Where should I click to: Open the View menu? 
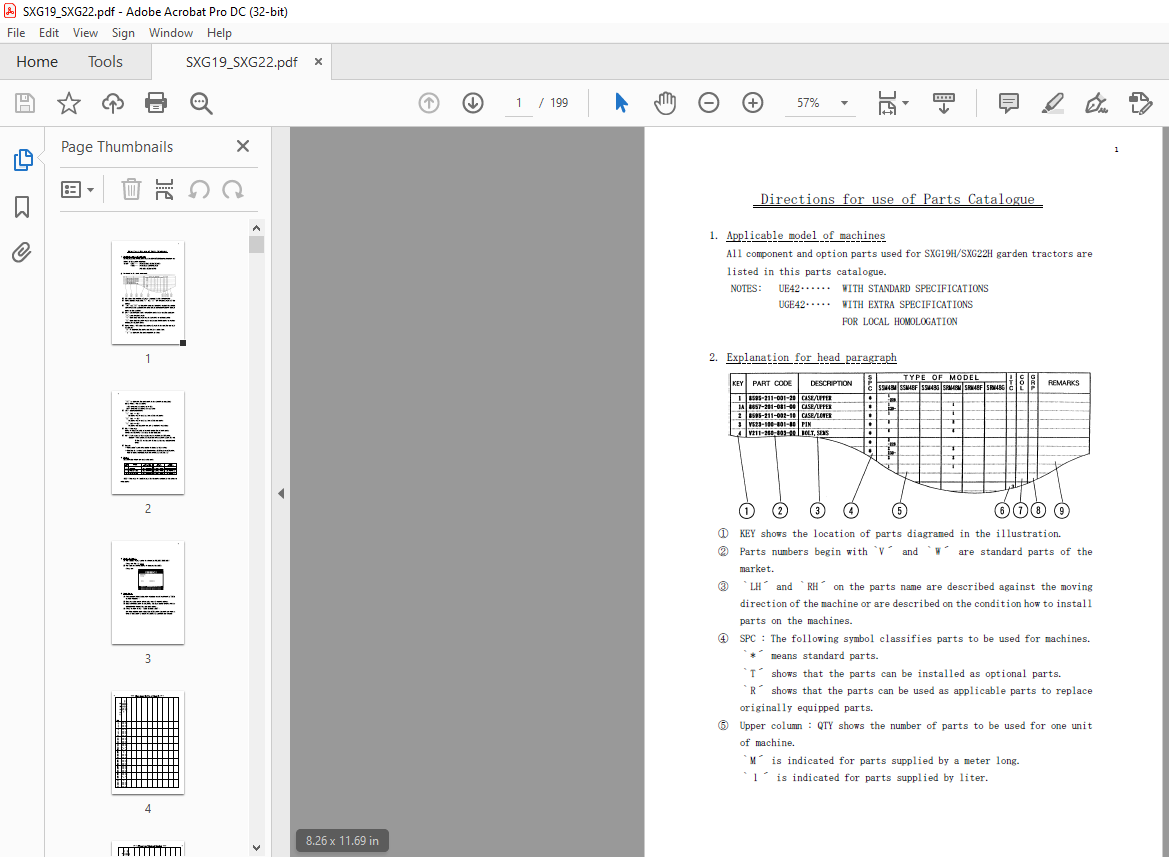85,33
